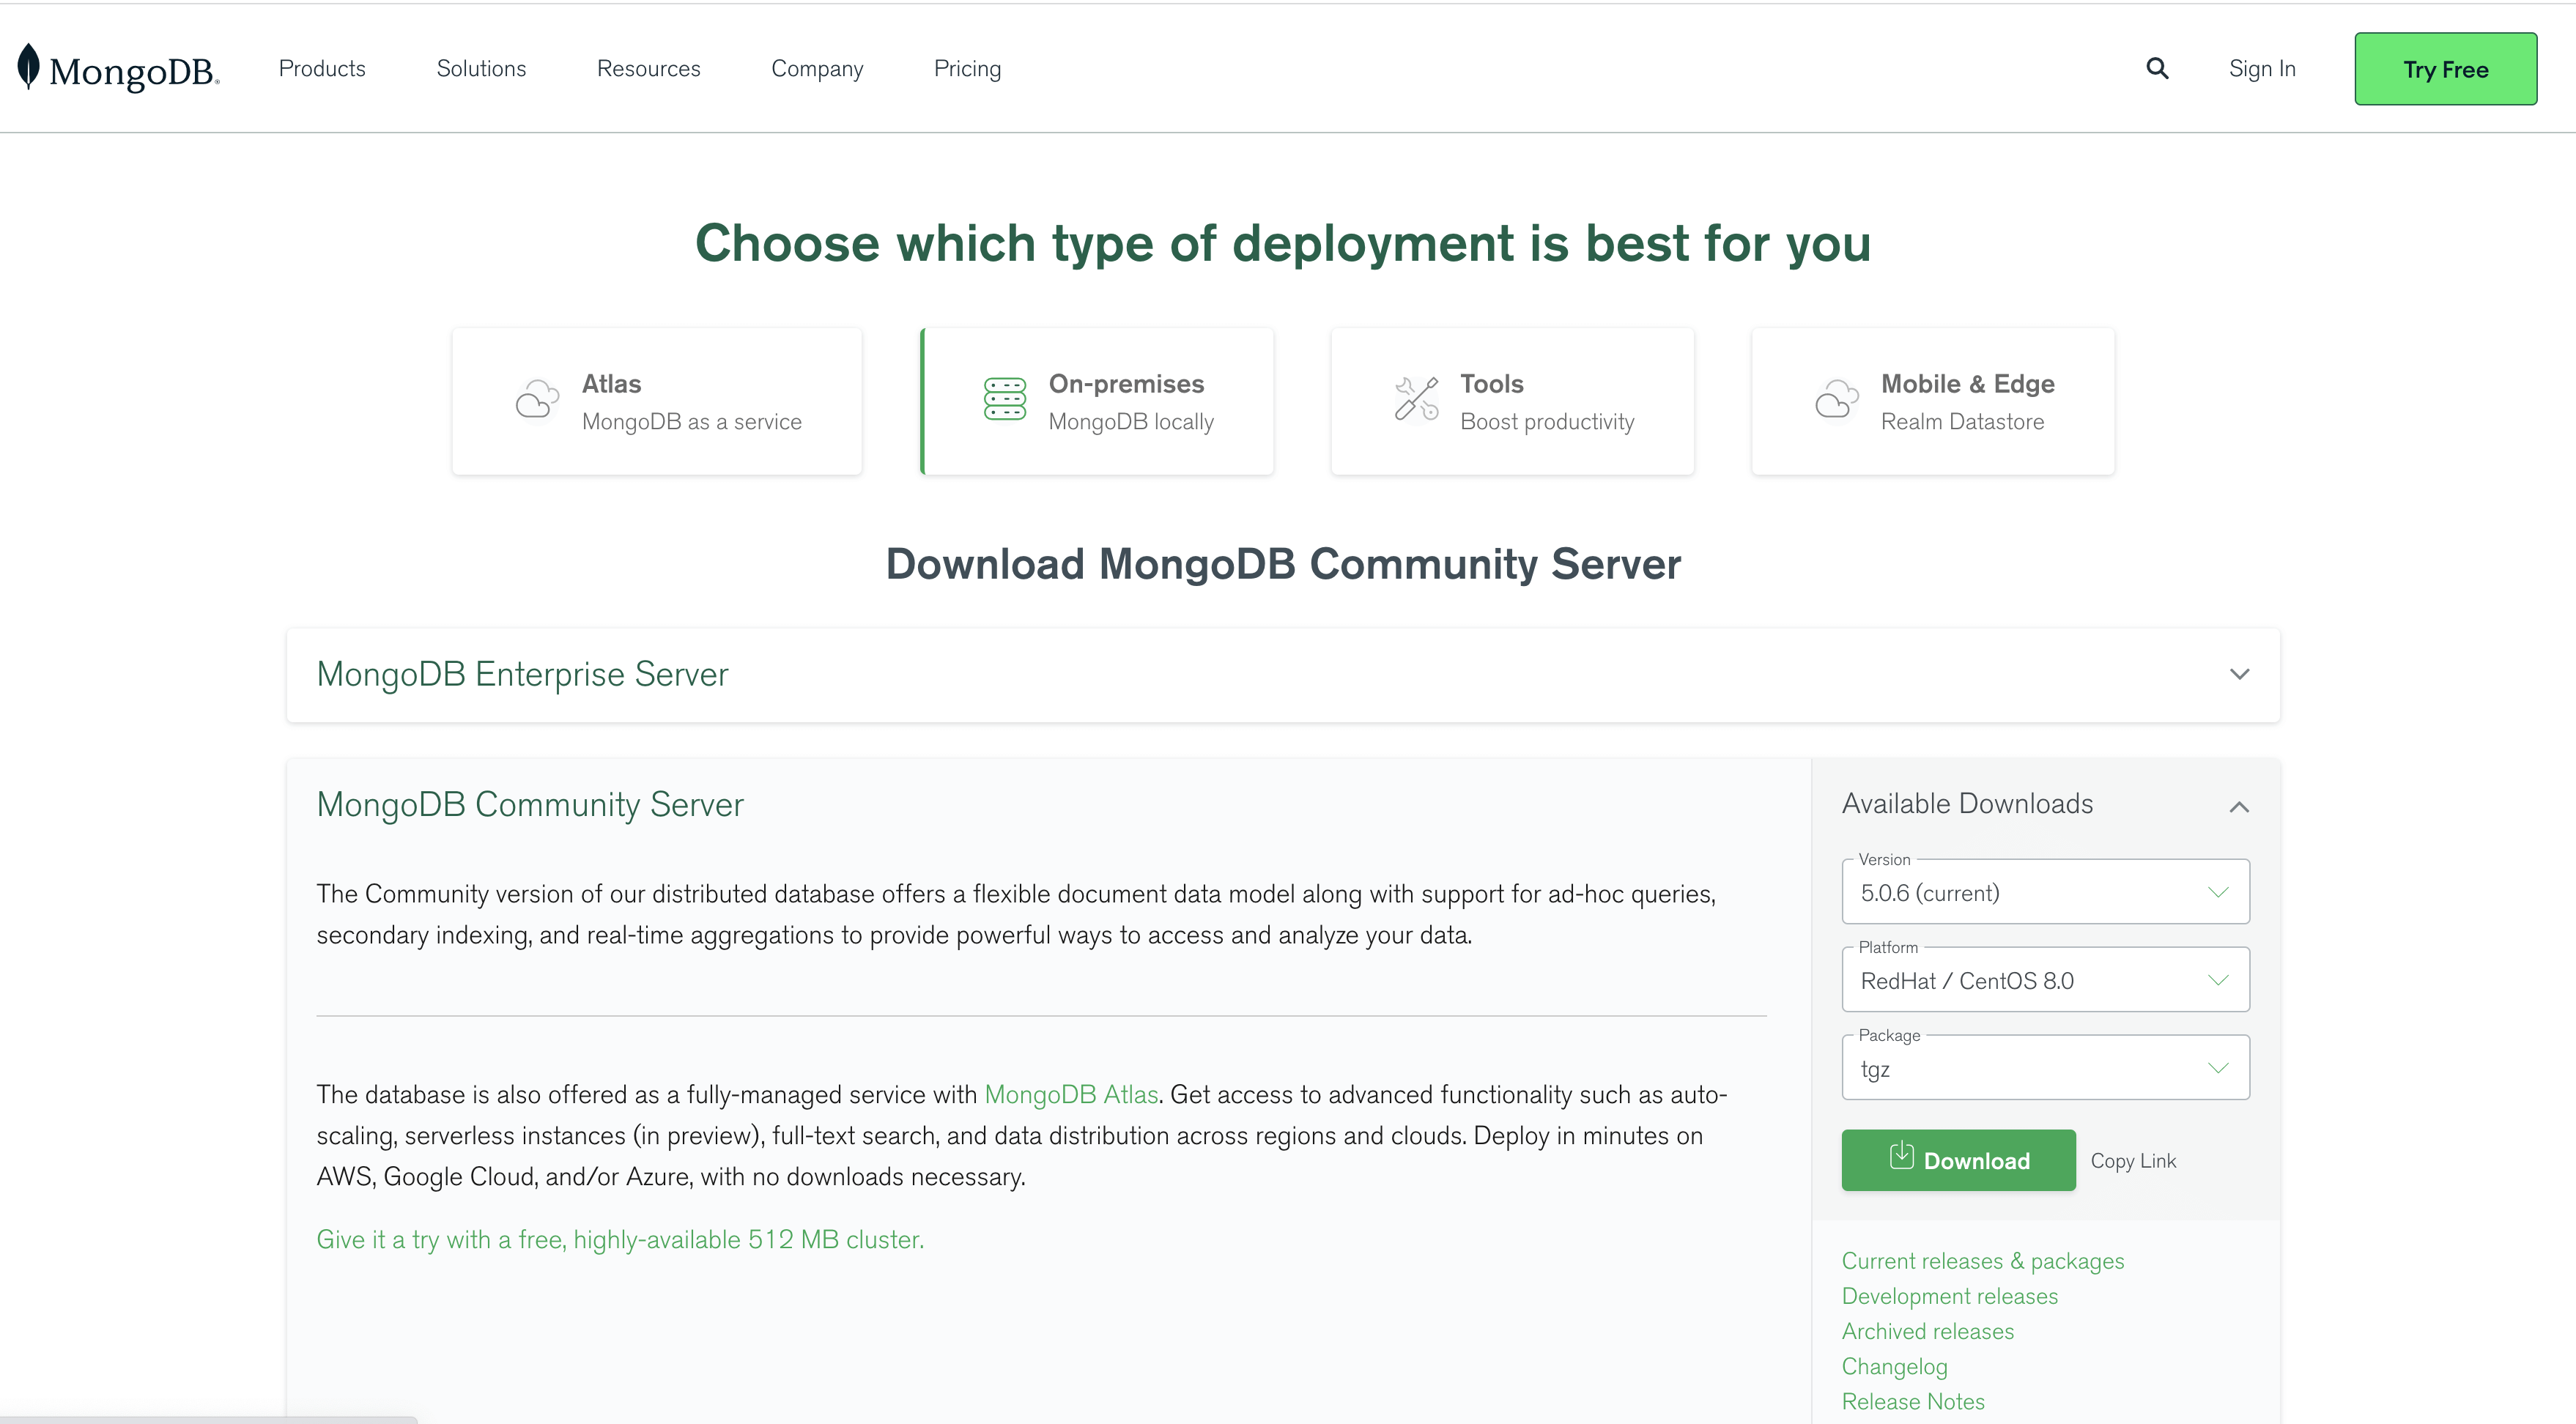Screen dimensions: 2576x1424
Task: Open Development releases link
Action: tap(1949, 1296)
